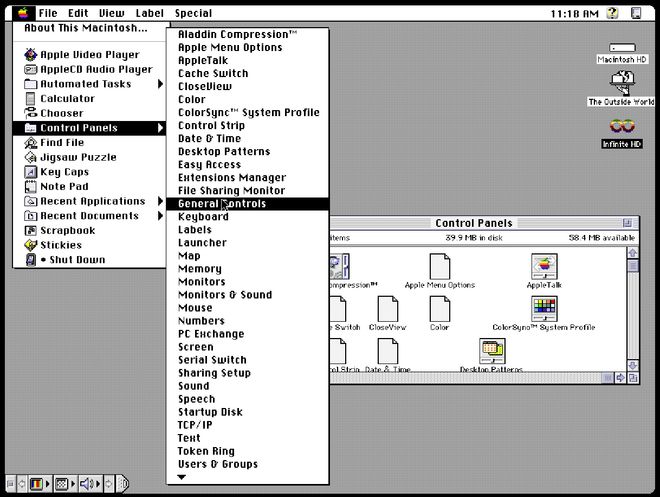This screenshot has height=497, width=660.
Task: Select CloseView file icon in window
Action: [x=388, y=308]
